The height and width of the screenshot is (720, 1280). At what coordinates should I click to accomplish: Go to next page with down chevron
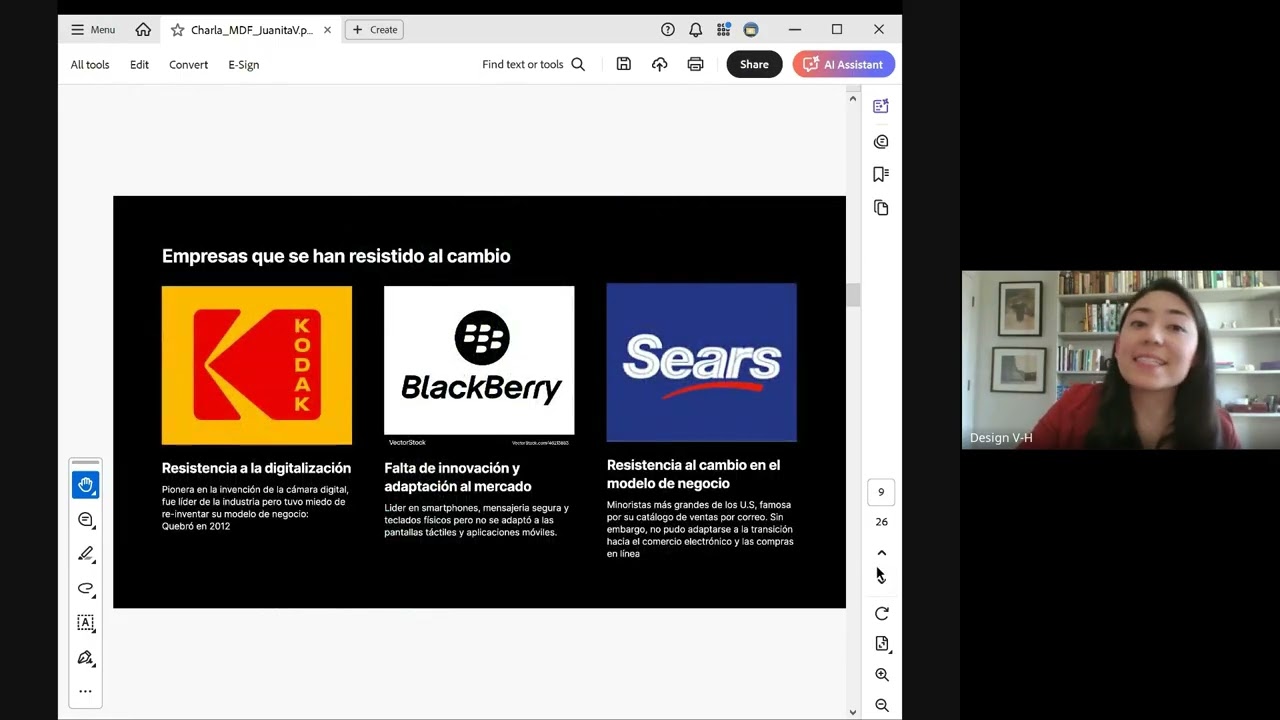click(881, 579)
